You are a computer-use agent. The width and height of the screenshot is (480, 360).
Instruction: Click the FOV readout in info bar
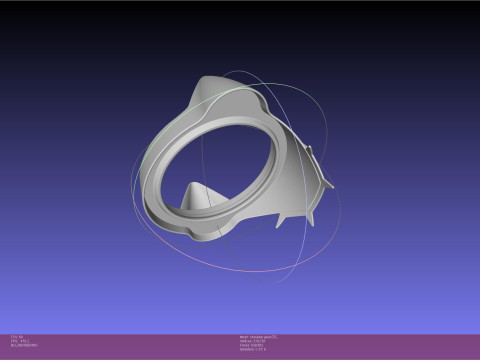pyautogui.click(x=17, y=337)
